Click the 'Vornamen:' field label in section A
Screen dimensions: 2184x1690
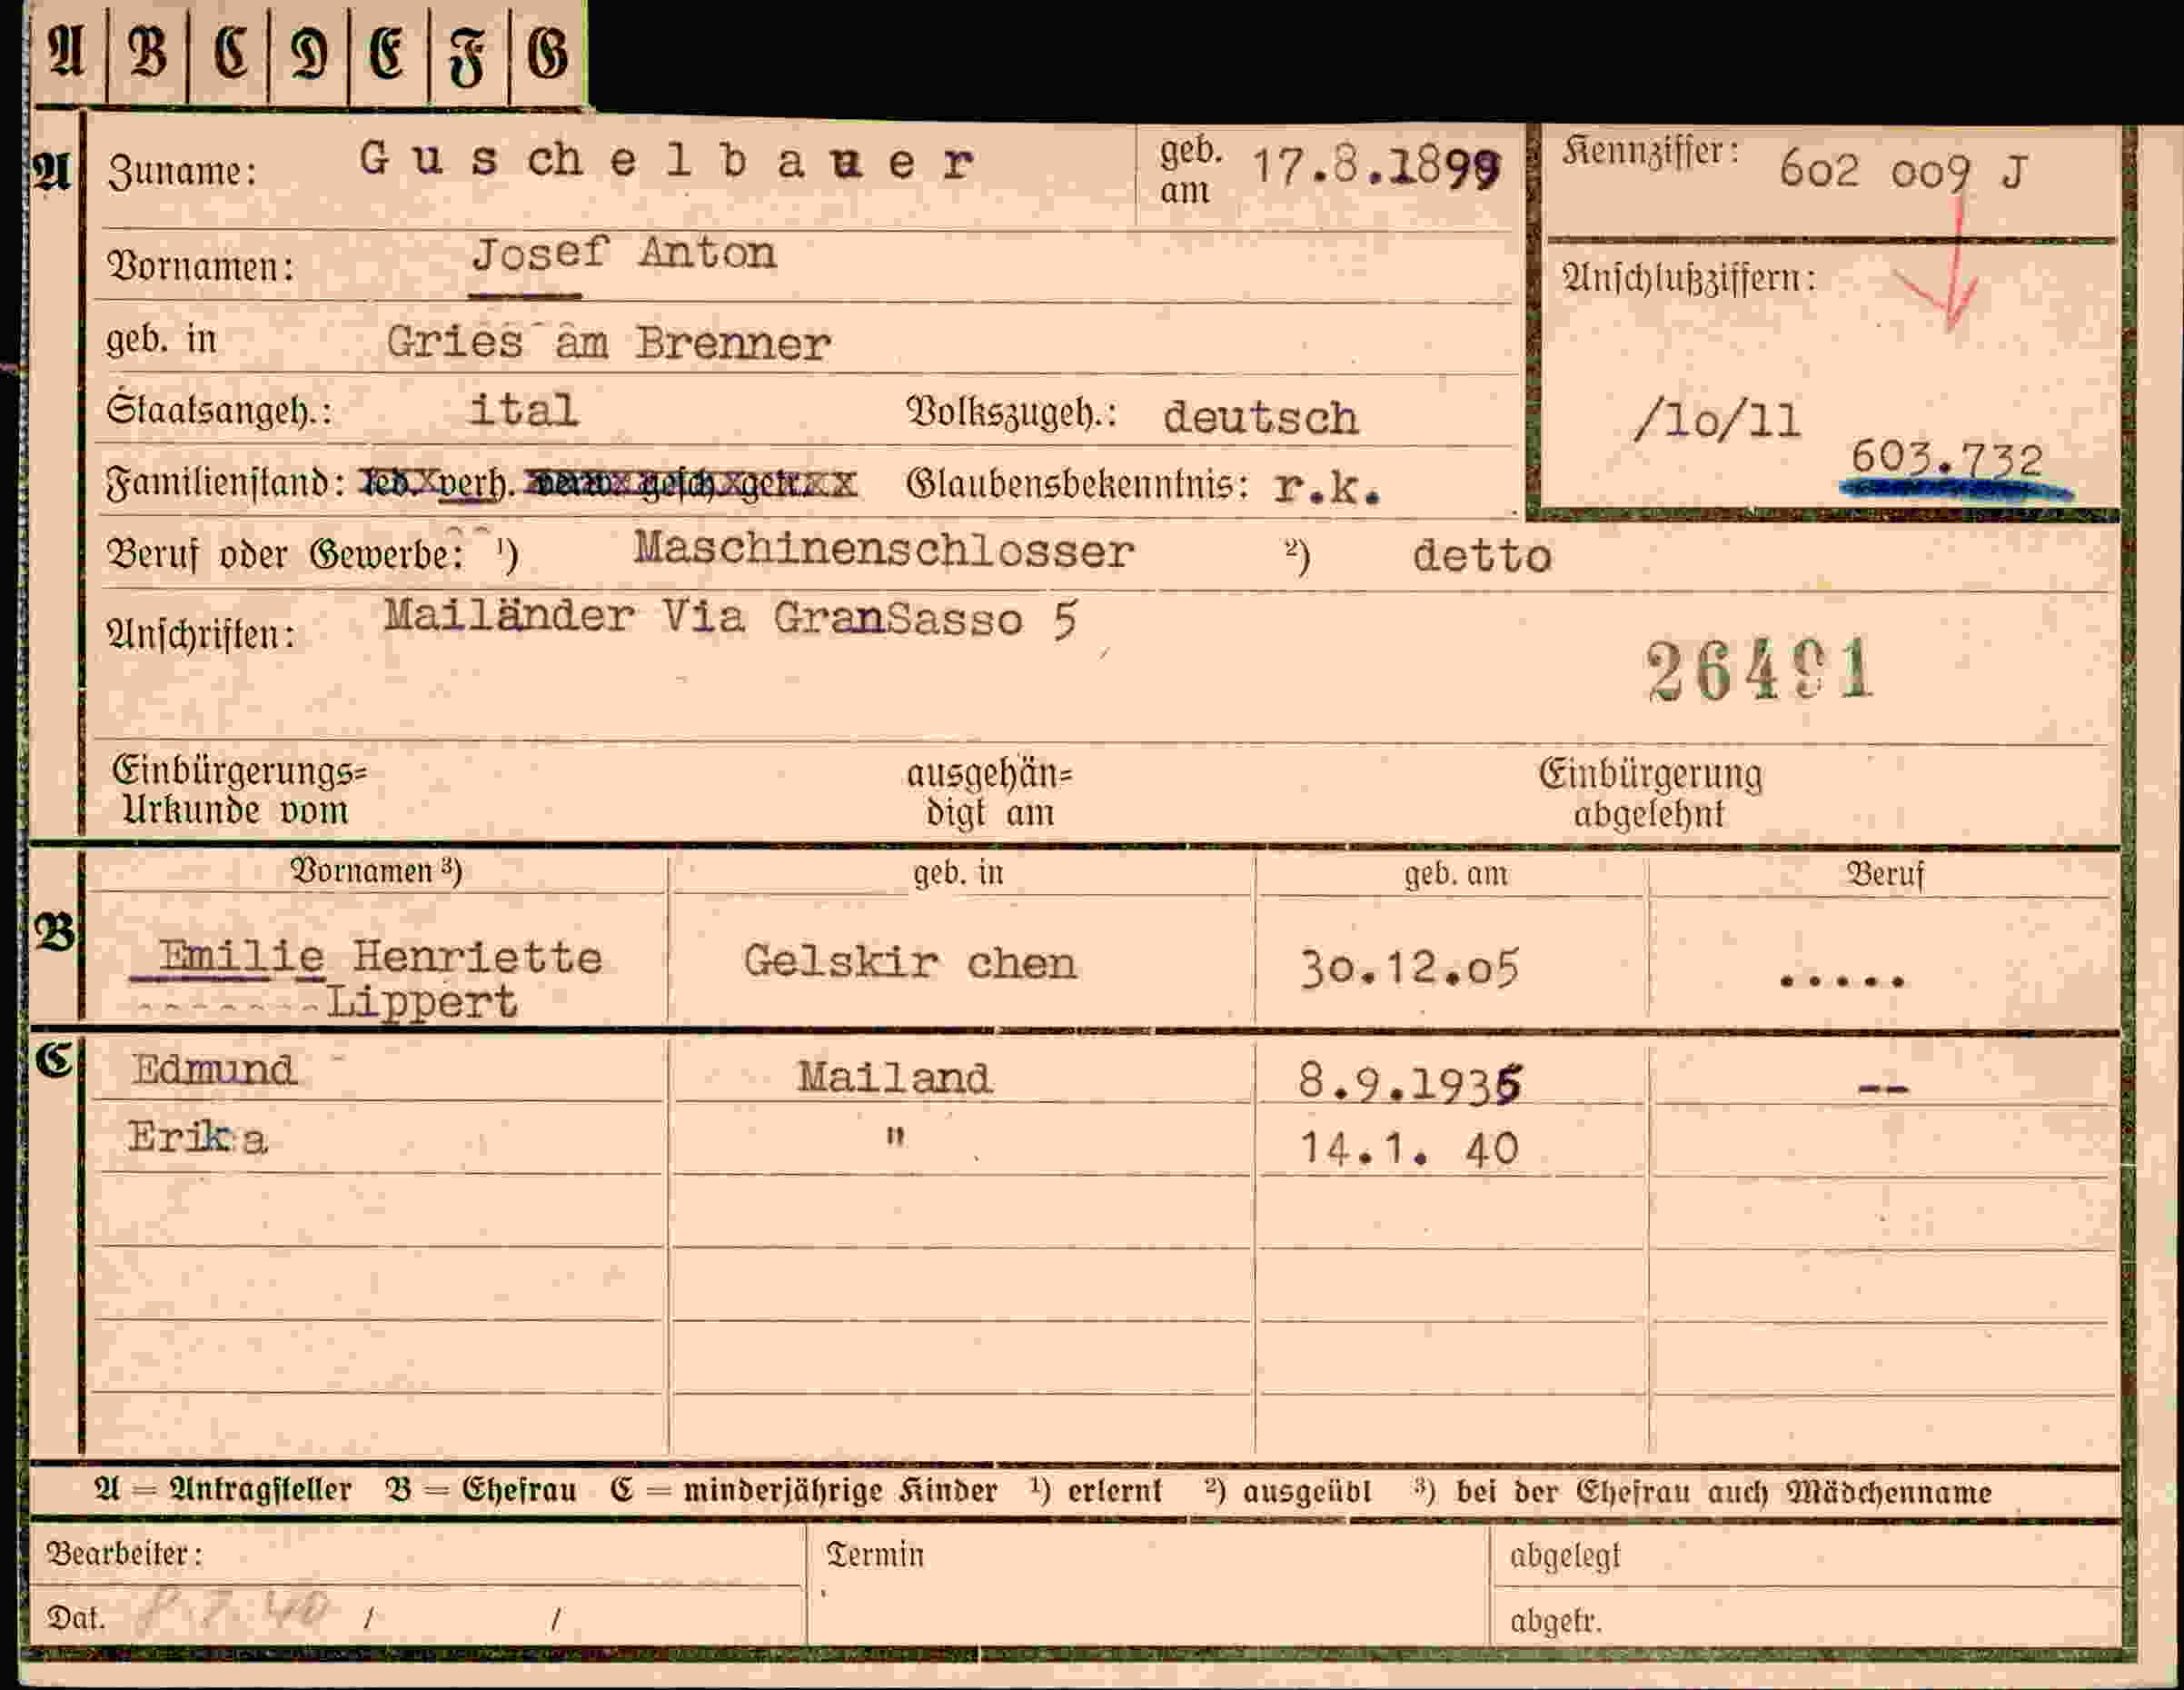pos(200,267)
